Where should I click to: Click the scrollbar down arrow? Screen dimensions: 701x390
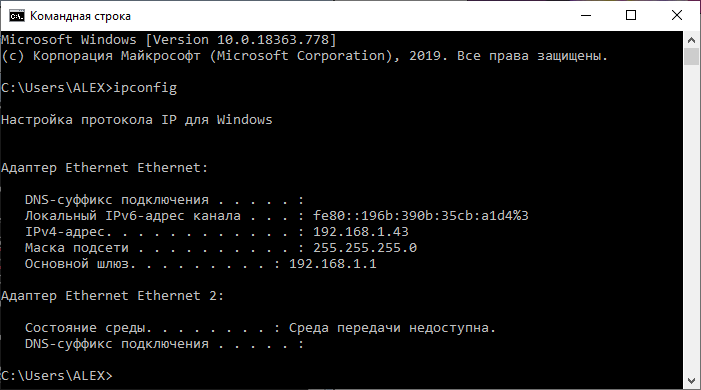pyautogui.click(x=691, y=381)
